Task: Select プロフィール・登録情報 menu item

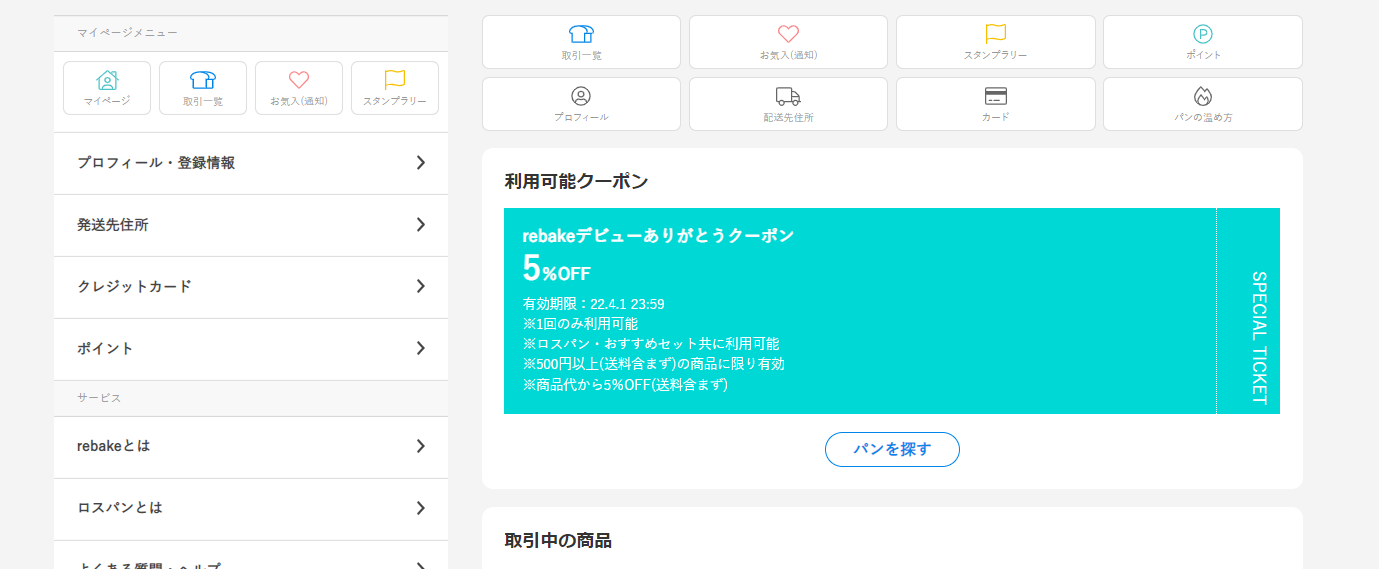Action: (250, 163)
